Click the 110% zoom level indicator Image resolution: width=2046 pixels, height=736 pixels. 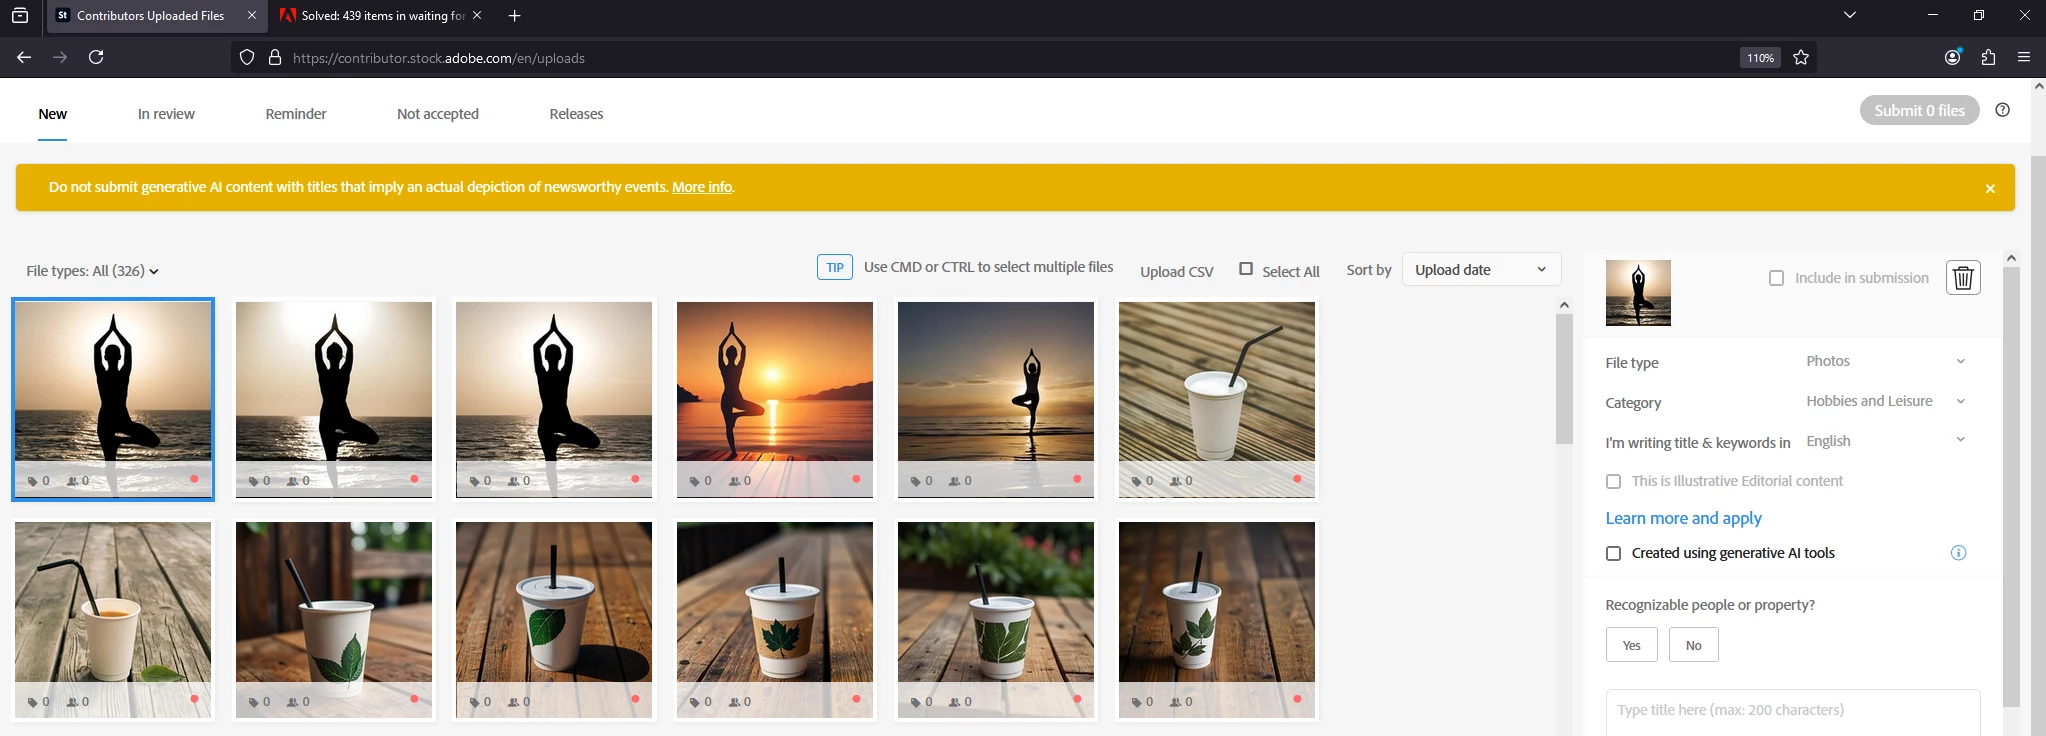[1760, 58]
